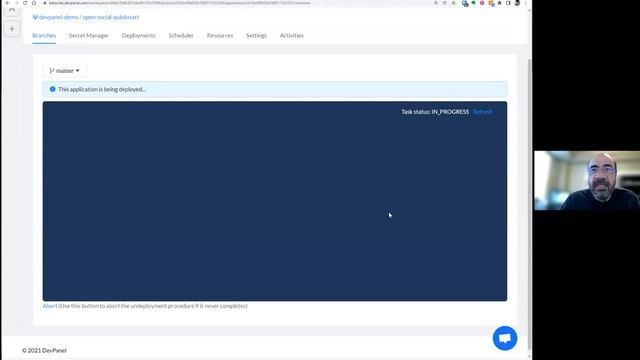This screenshot has width=640, height=360.
Task: Expand the master branch dropdown
Action: click(64, 71)
